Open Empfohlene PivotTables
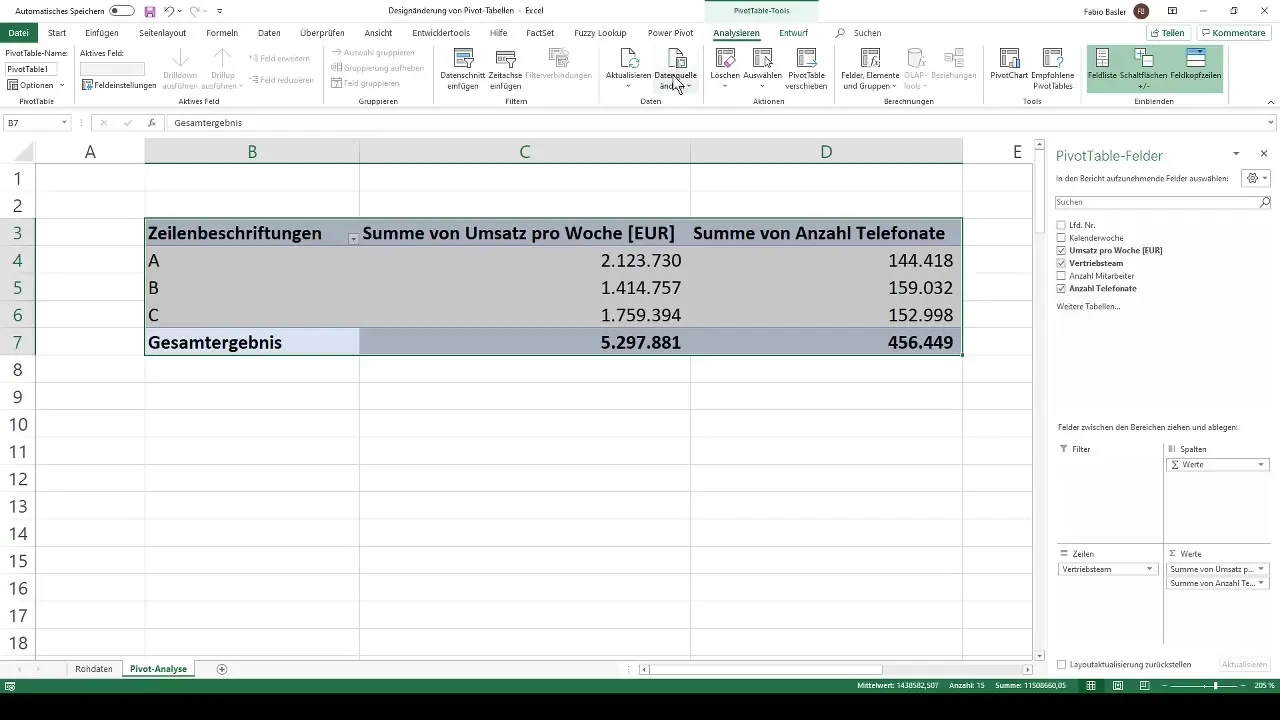This screenshot has width=1280, height=720. (1053, 68)
